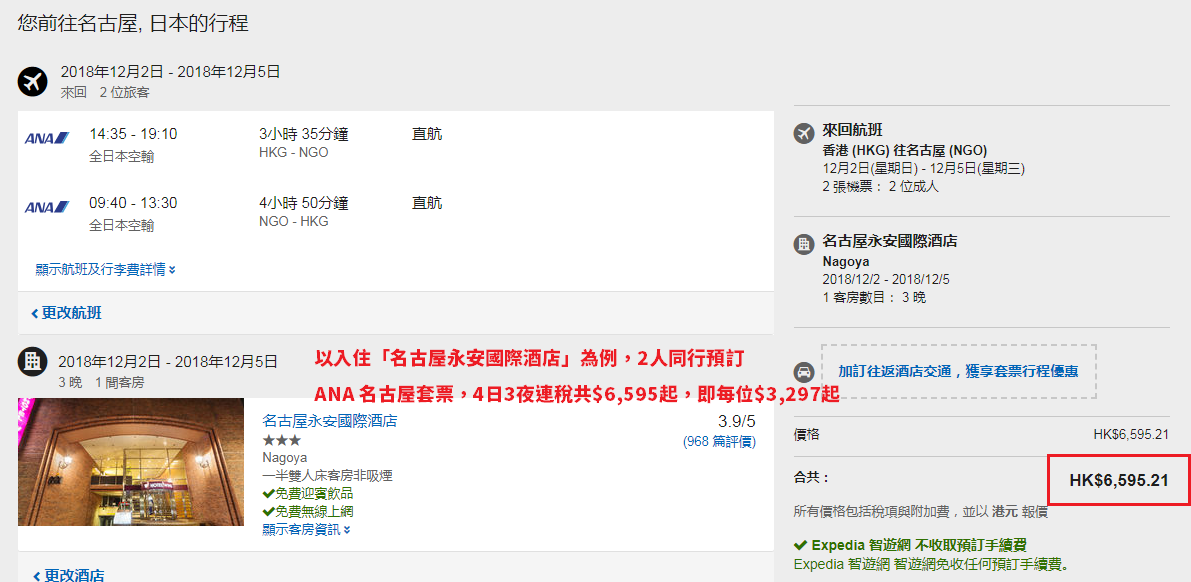Click the hotel building icon beside 3 晚 1 間客房
The image size is (1191, 582).
(32, 361)
